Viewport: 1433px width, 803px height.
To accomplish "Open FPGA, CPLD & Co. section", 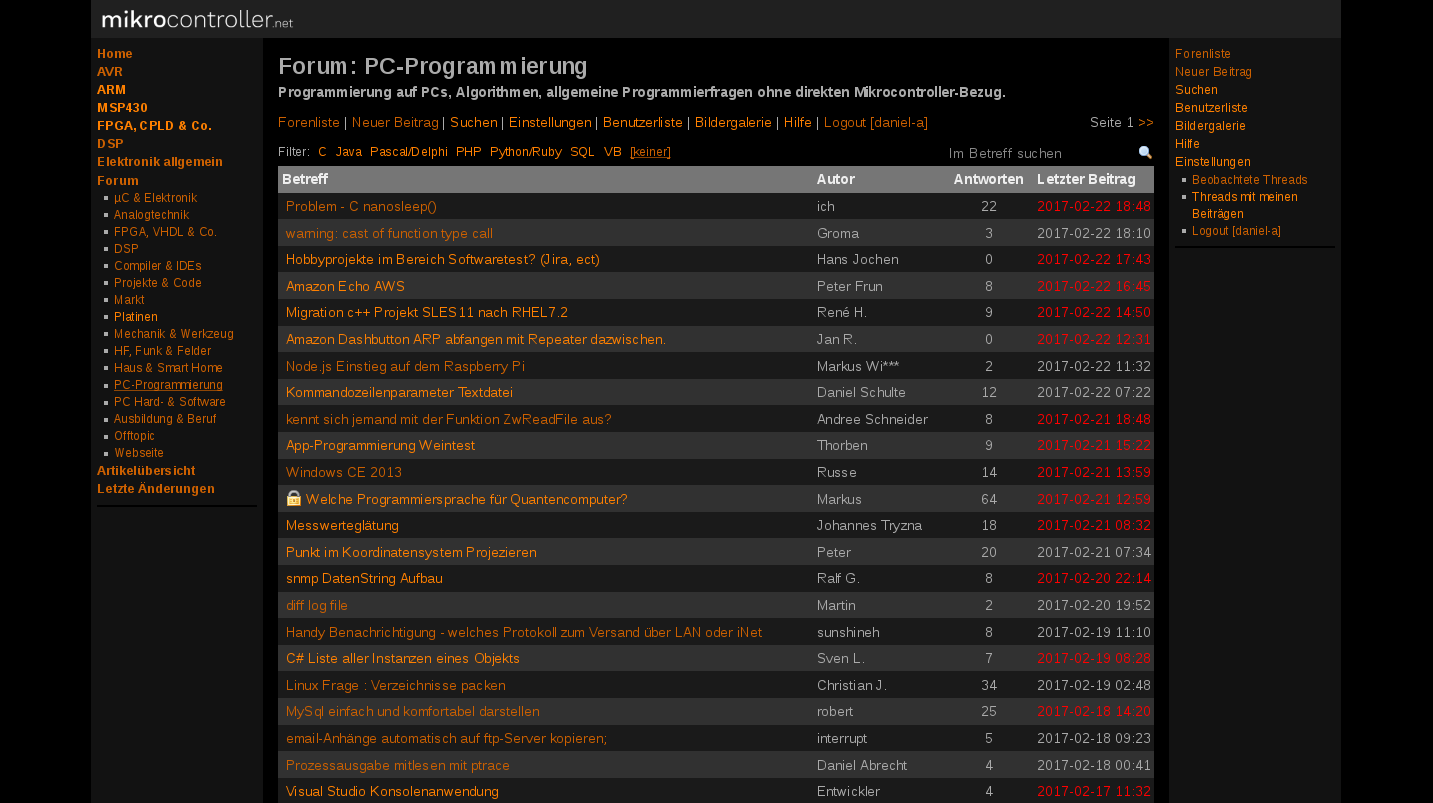I will (154, 126).
